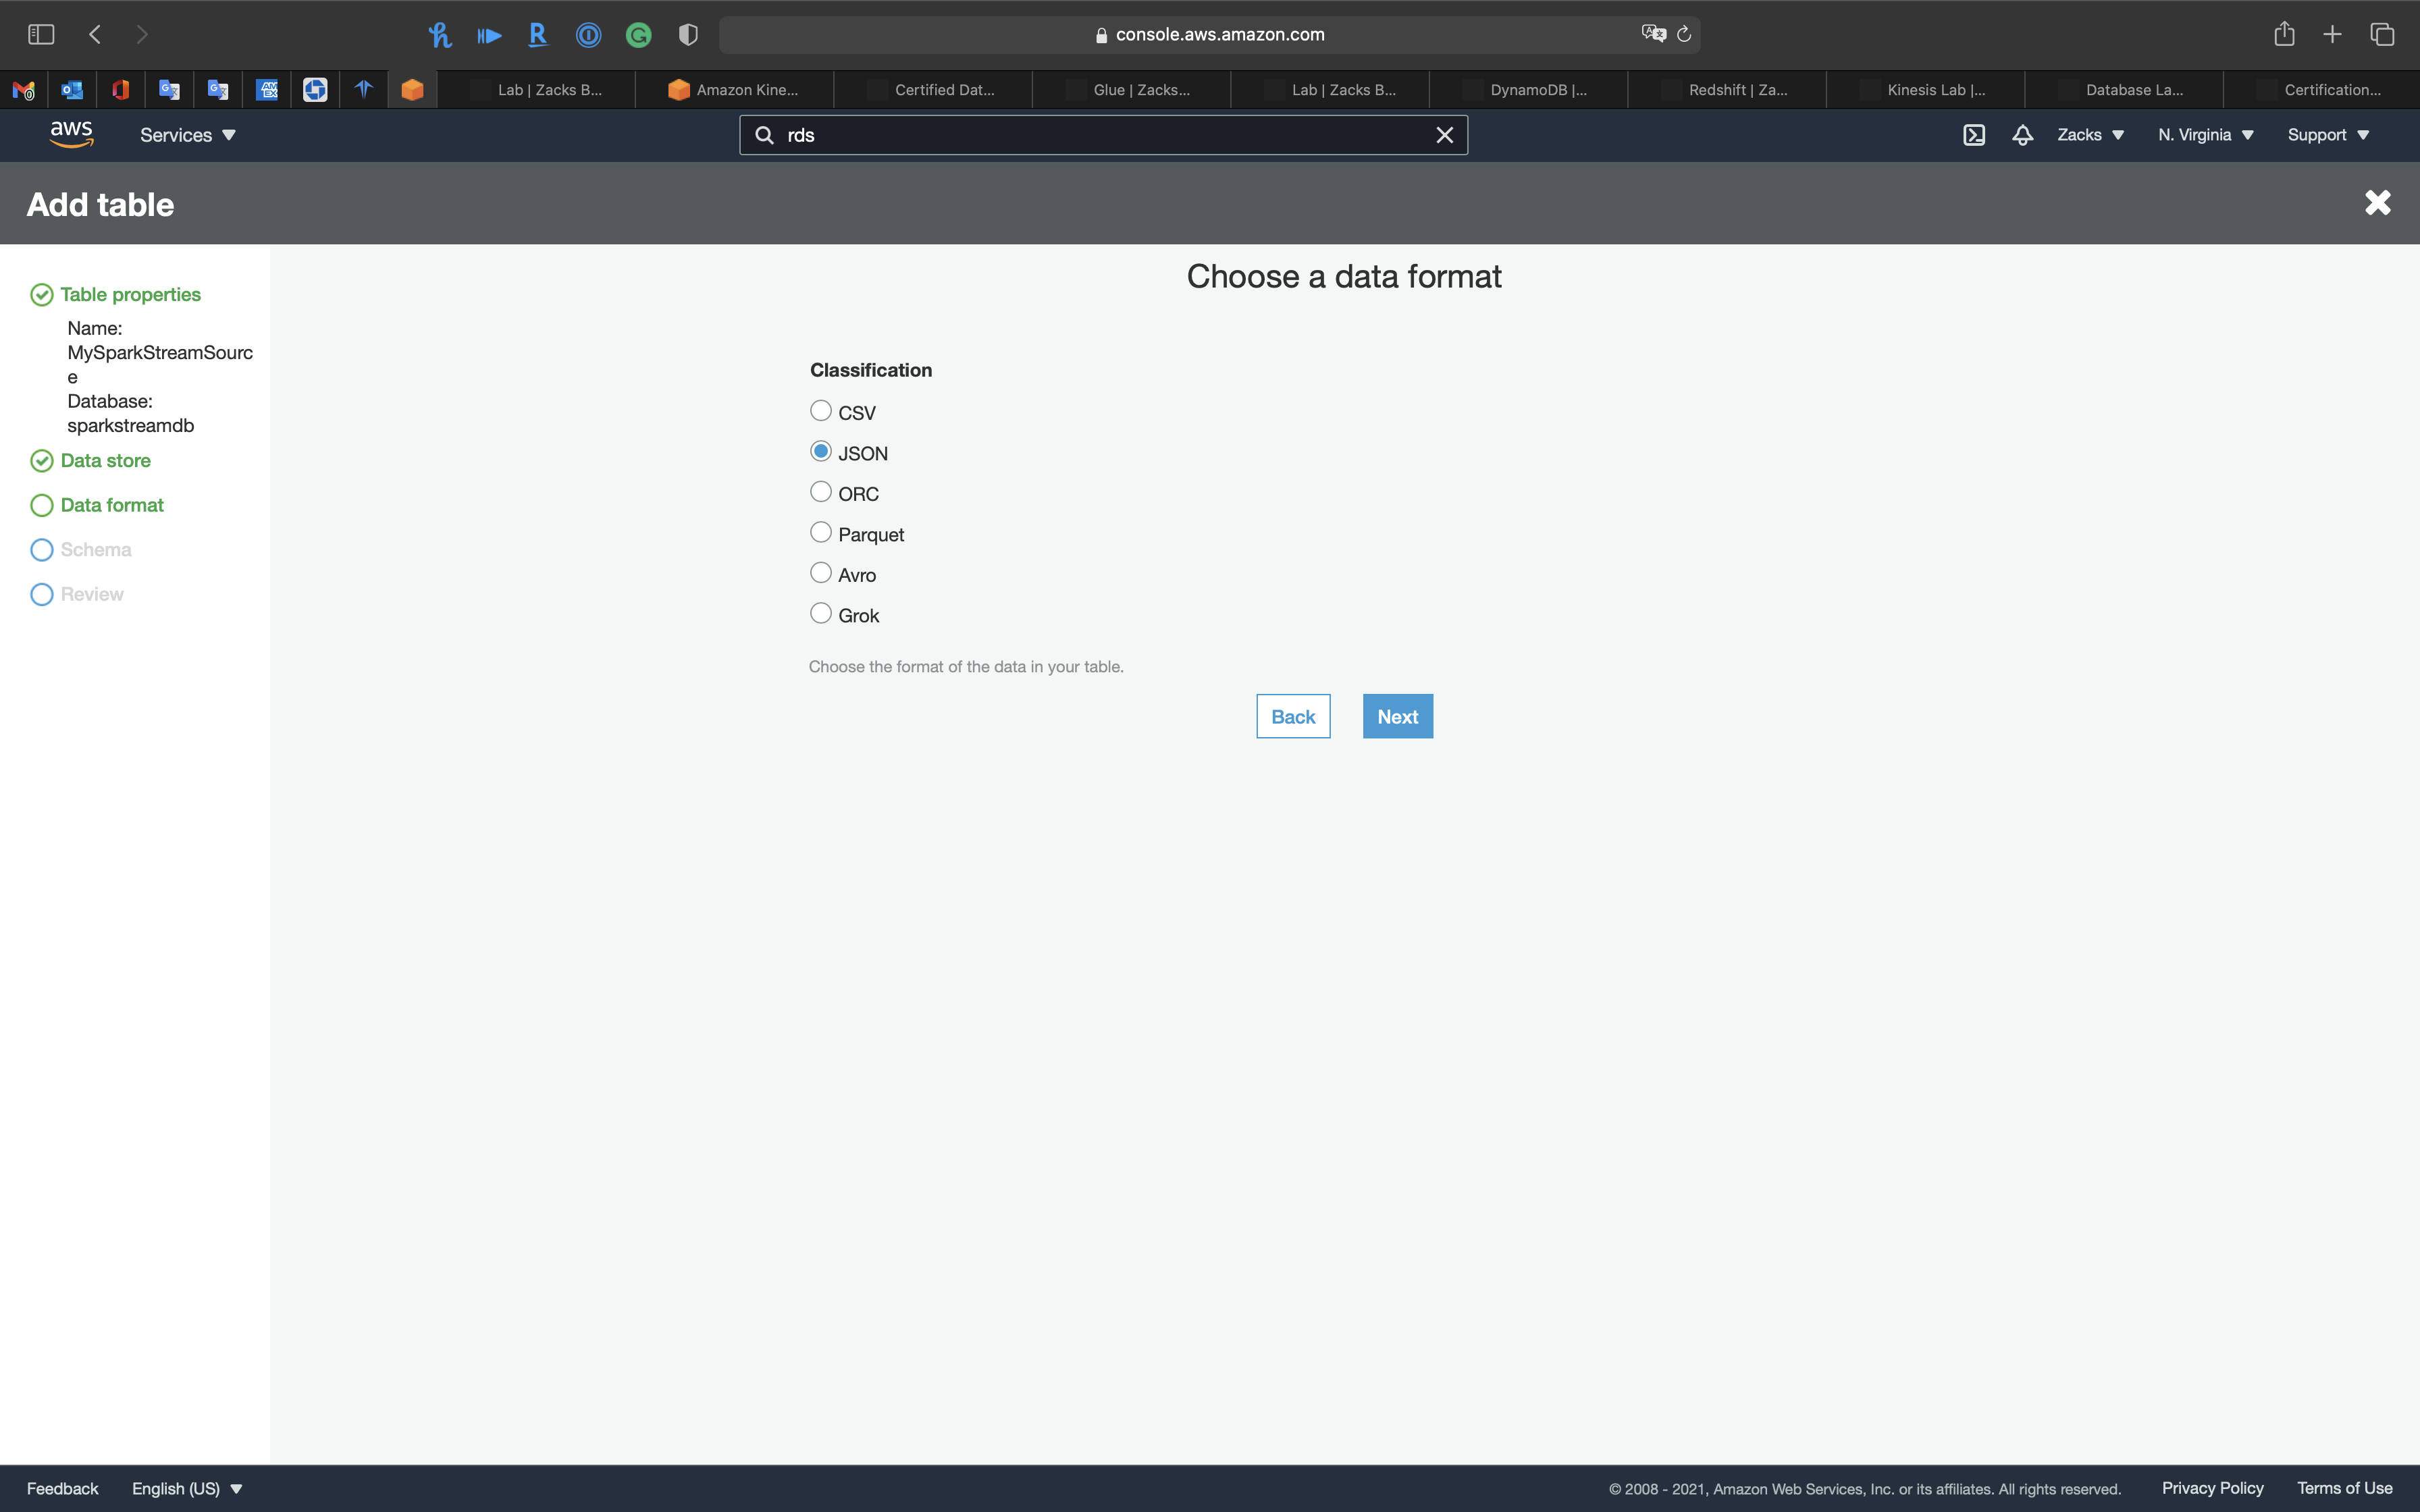Go to the AWS logo home
2420x1512 pixels.
[71, 134]
